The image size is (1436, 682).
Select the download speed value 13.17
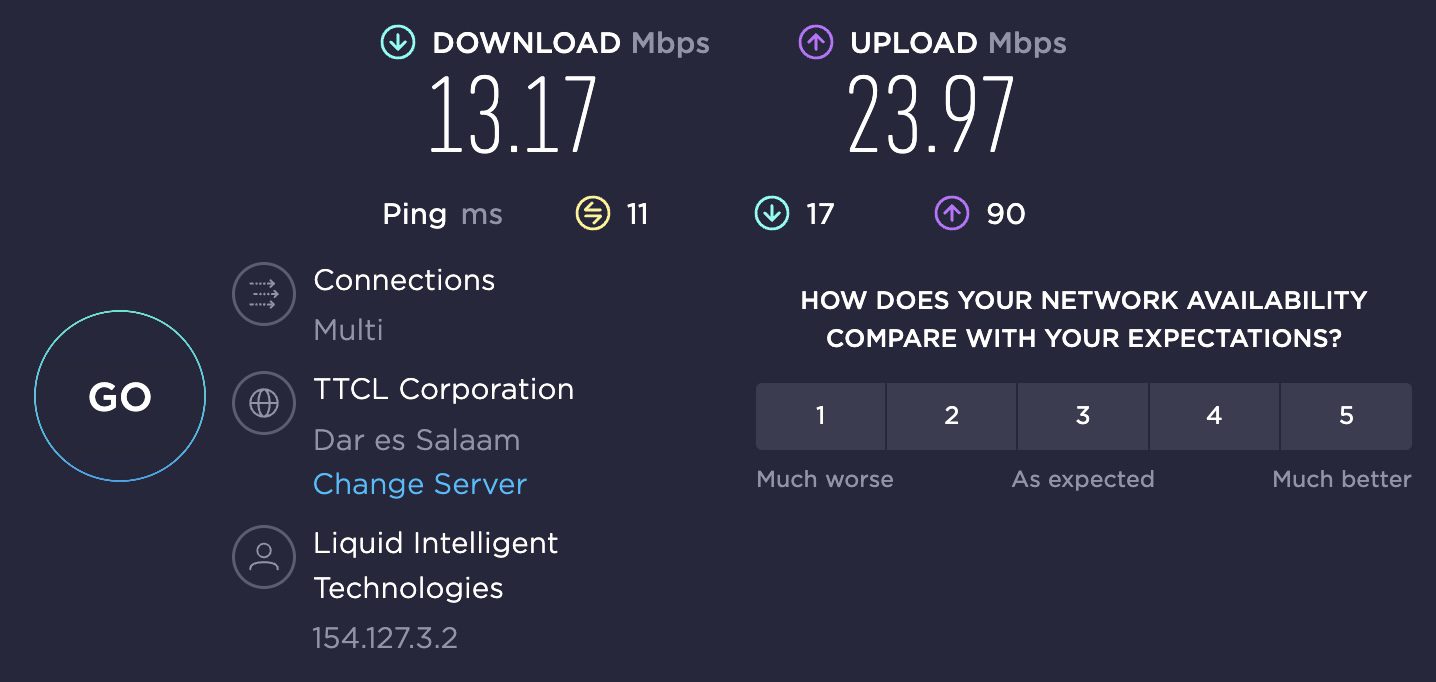(x=513, y=113)
